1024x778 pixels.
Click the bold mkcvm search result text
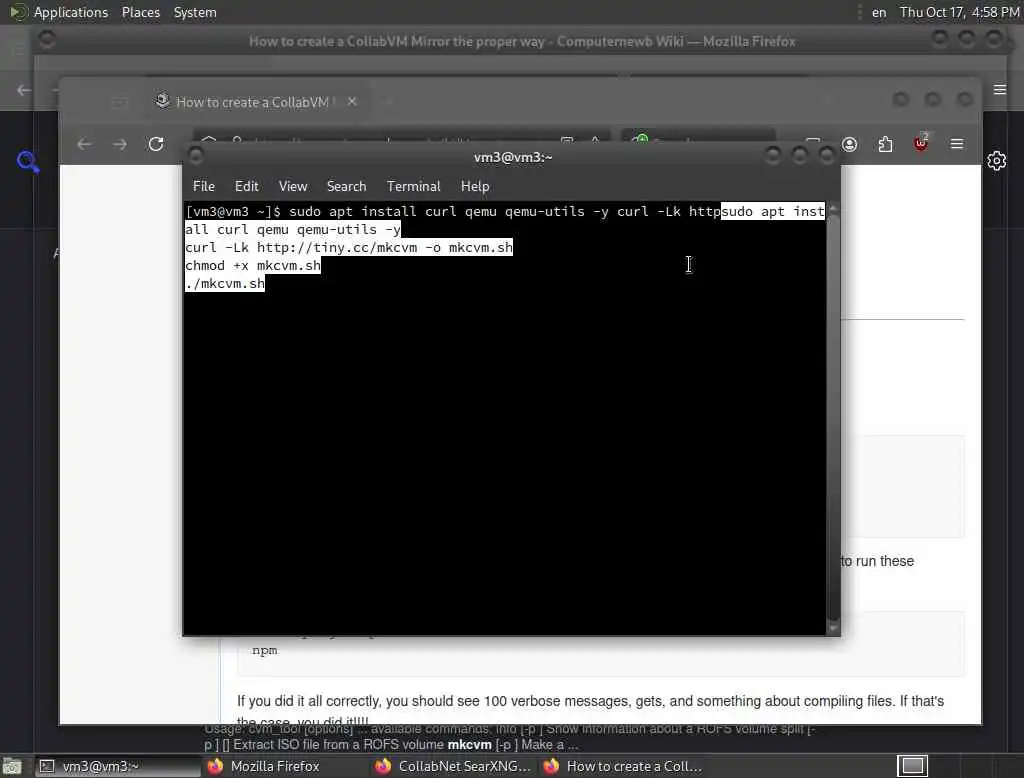click(x=469, y=745)
